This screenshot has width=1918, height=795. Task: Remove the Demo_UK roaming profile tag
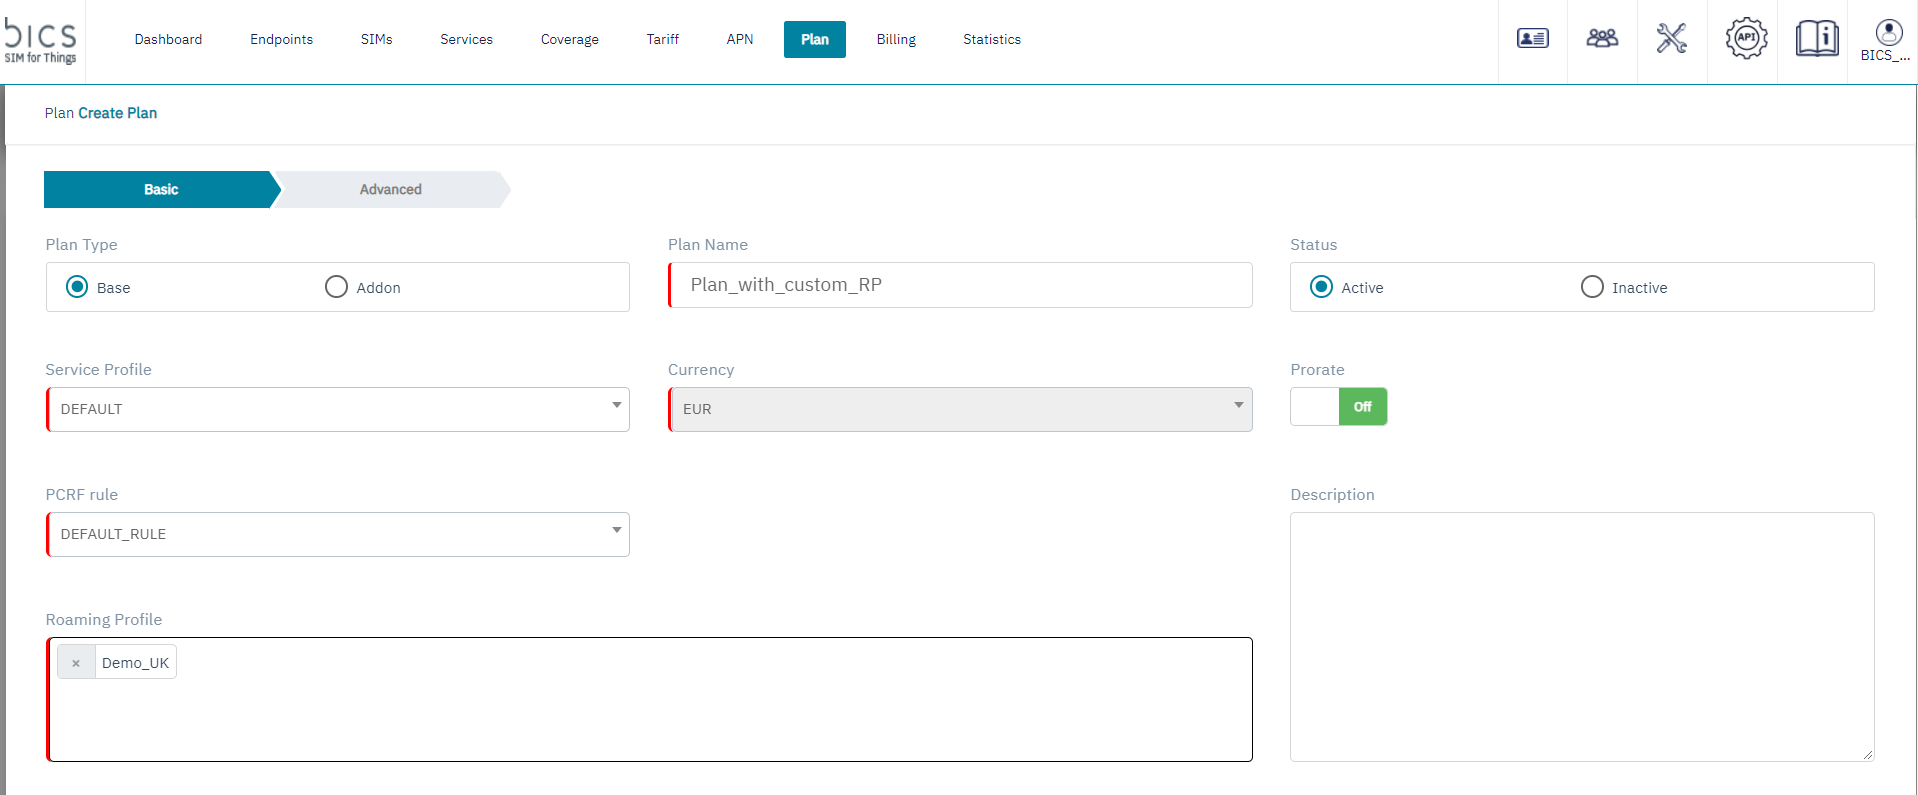pyautogui.click(x=76, y=663)
